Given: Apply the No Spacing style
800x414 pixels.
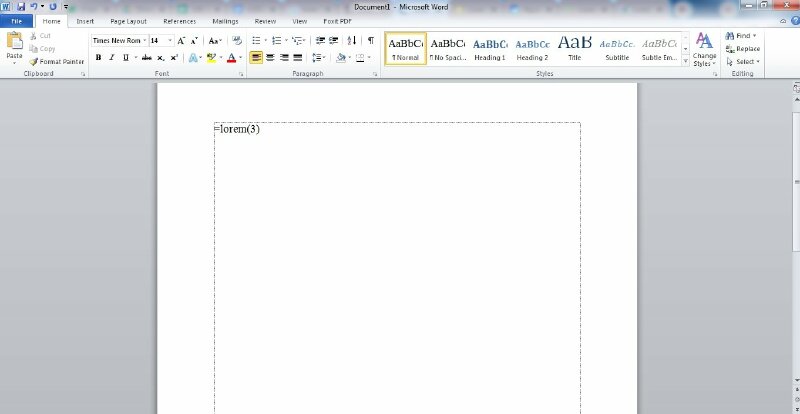Looking at the screenshot, I should click(447, 48).
